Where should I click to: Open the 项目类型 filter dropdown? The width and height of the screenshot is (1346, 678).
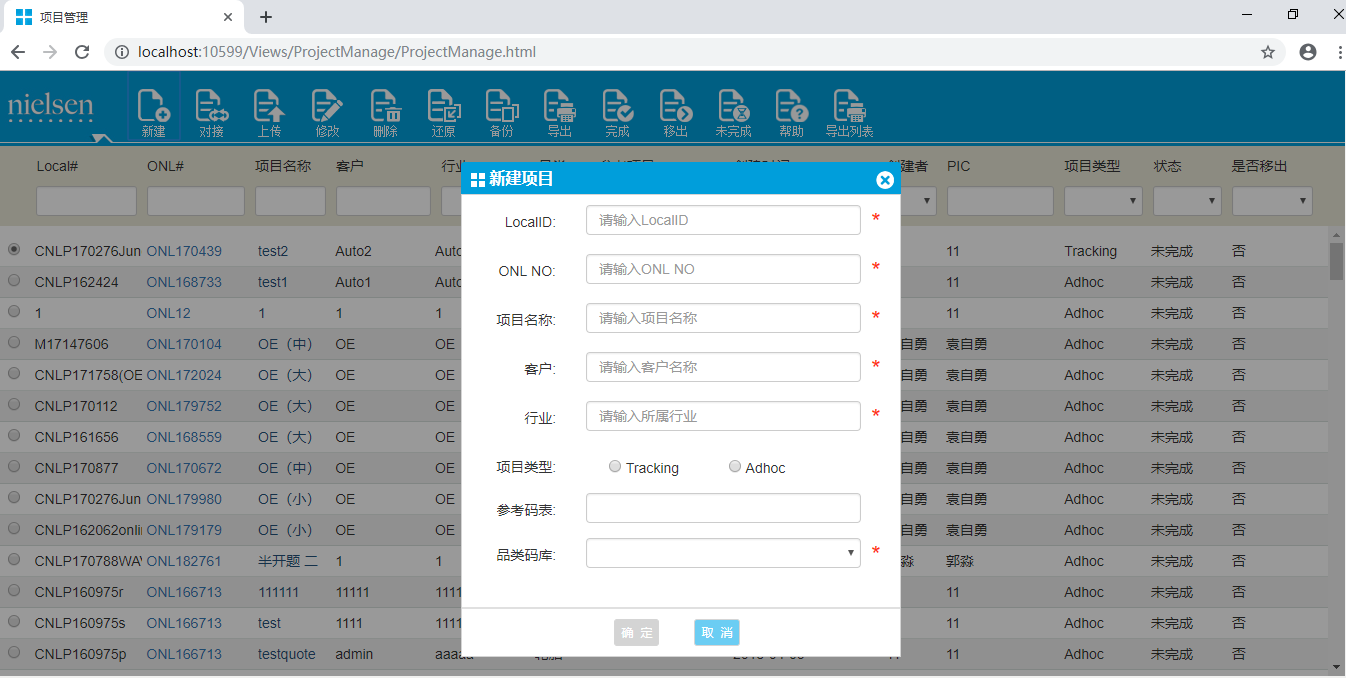pyautogui.click(x=1102, y=201)
